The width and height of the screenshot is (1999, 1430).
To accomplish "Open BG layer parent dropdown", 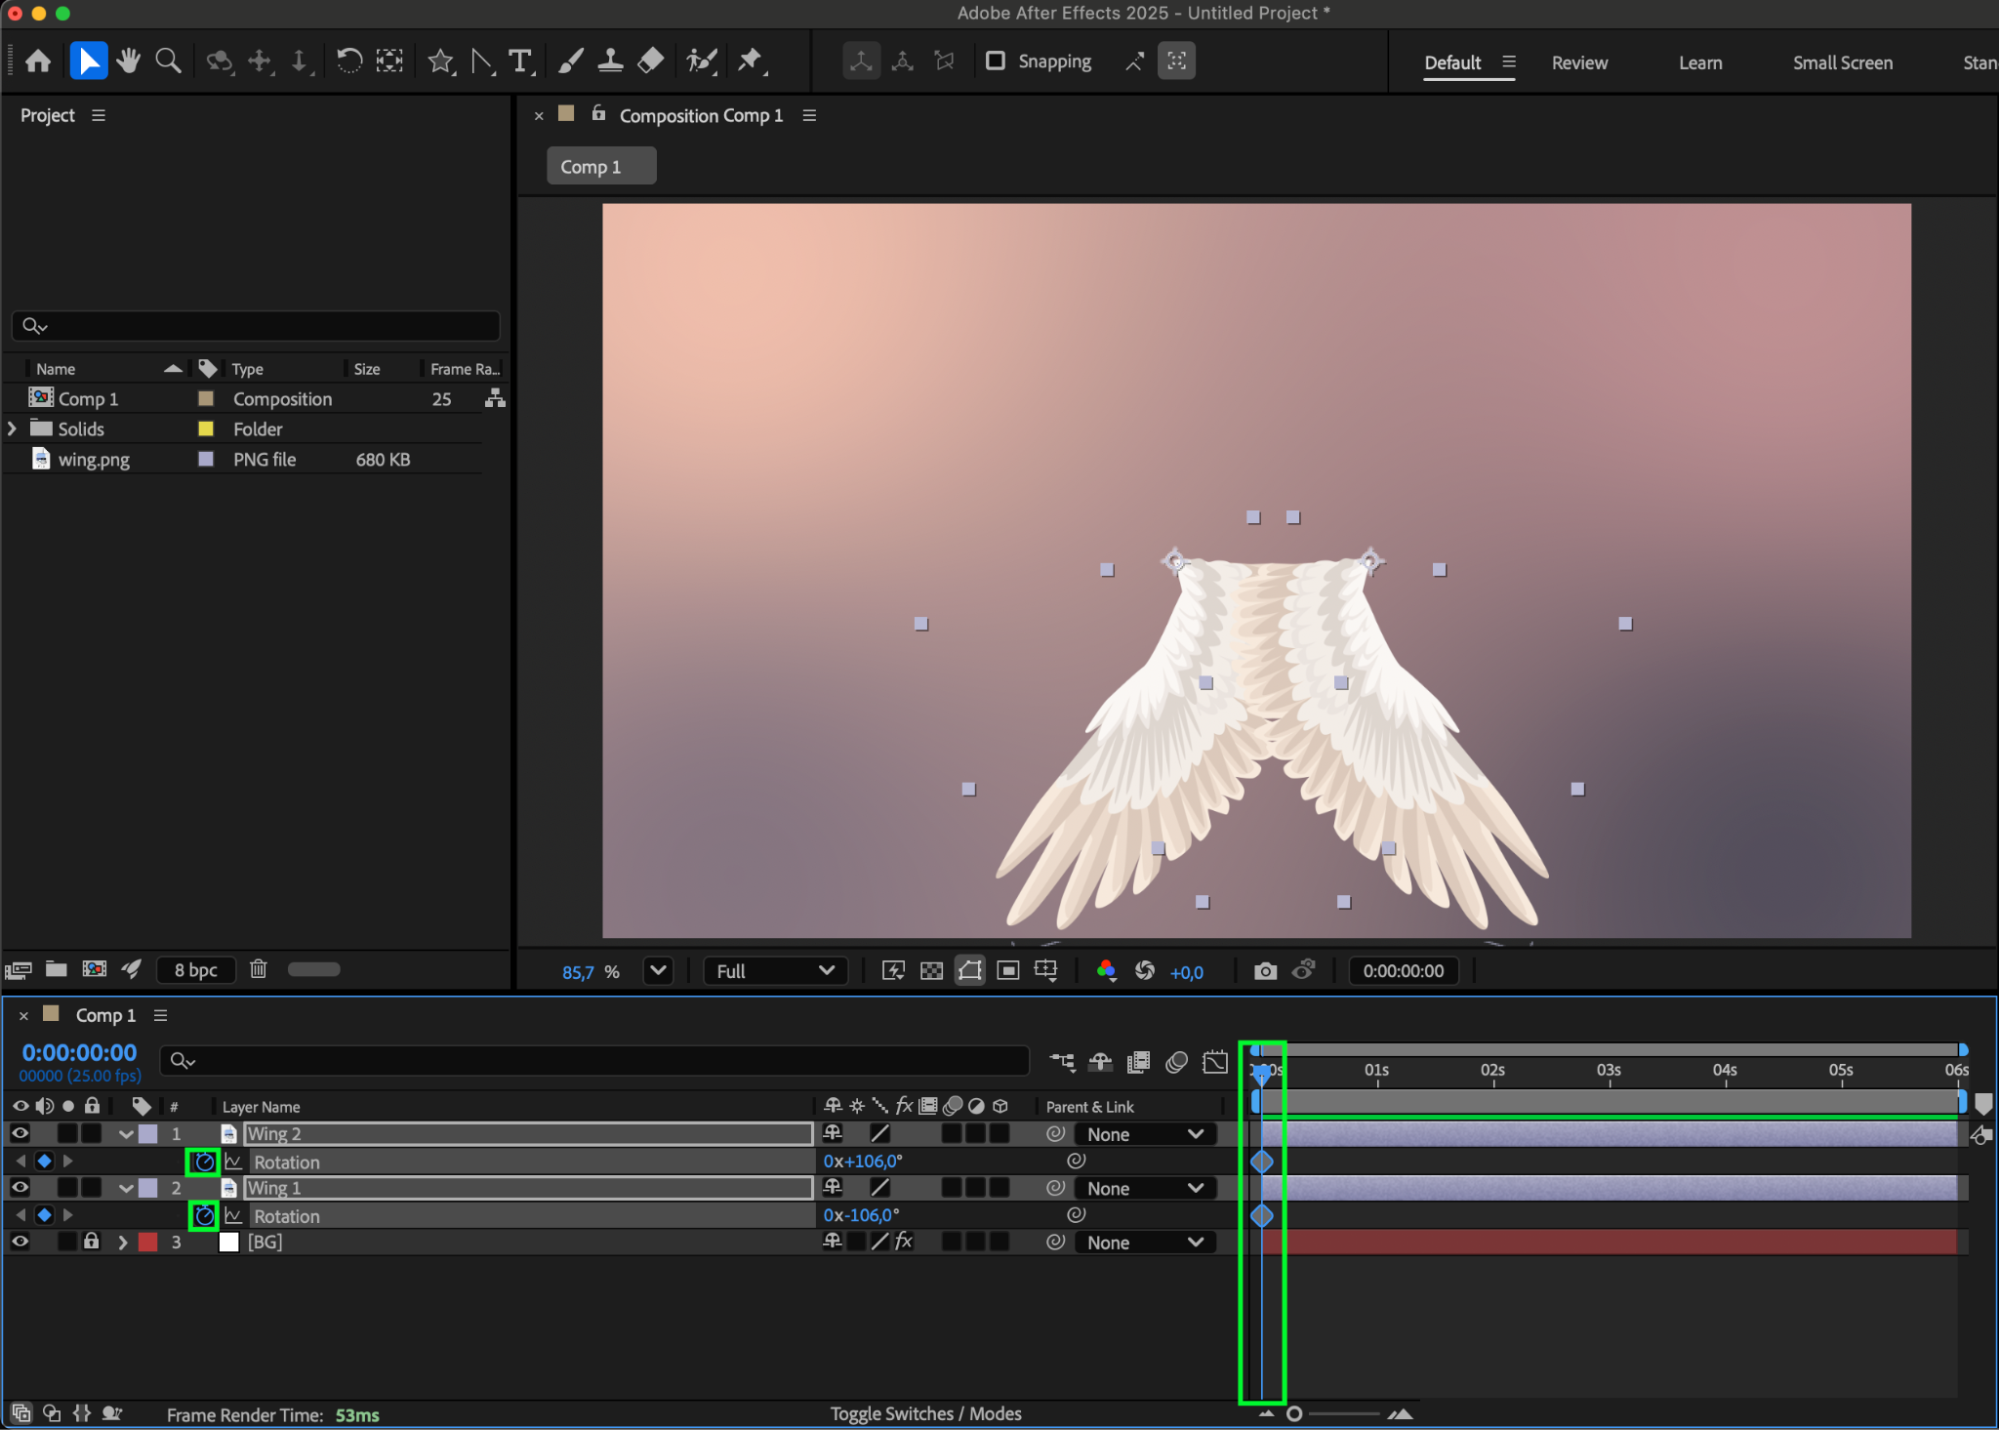I will 1144,1242.
